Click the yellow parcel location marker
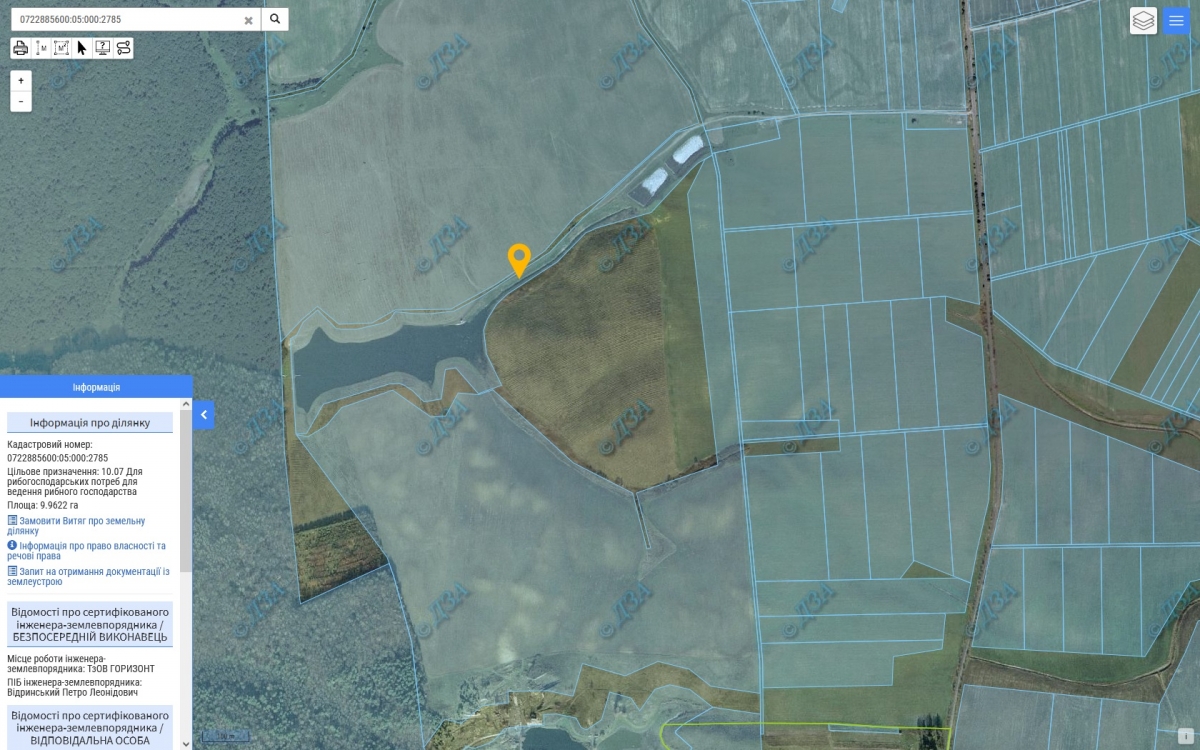 point(518,260)
